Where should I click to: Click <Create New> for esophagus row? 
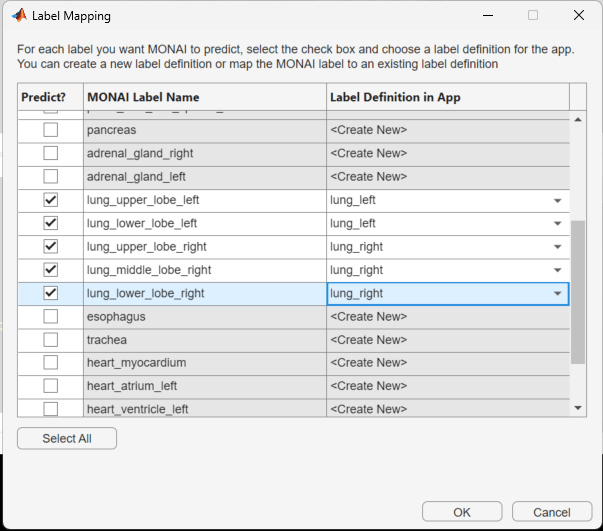click(x=448, y=316)
